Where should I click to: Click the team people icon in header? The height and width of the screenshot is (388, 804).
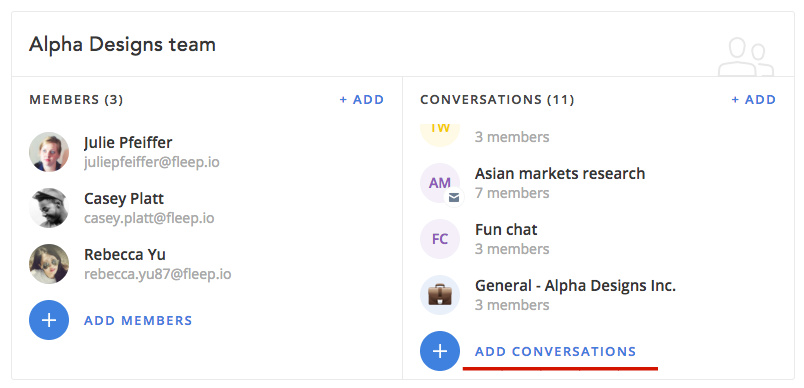click(746, 57)
